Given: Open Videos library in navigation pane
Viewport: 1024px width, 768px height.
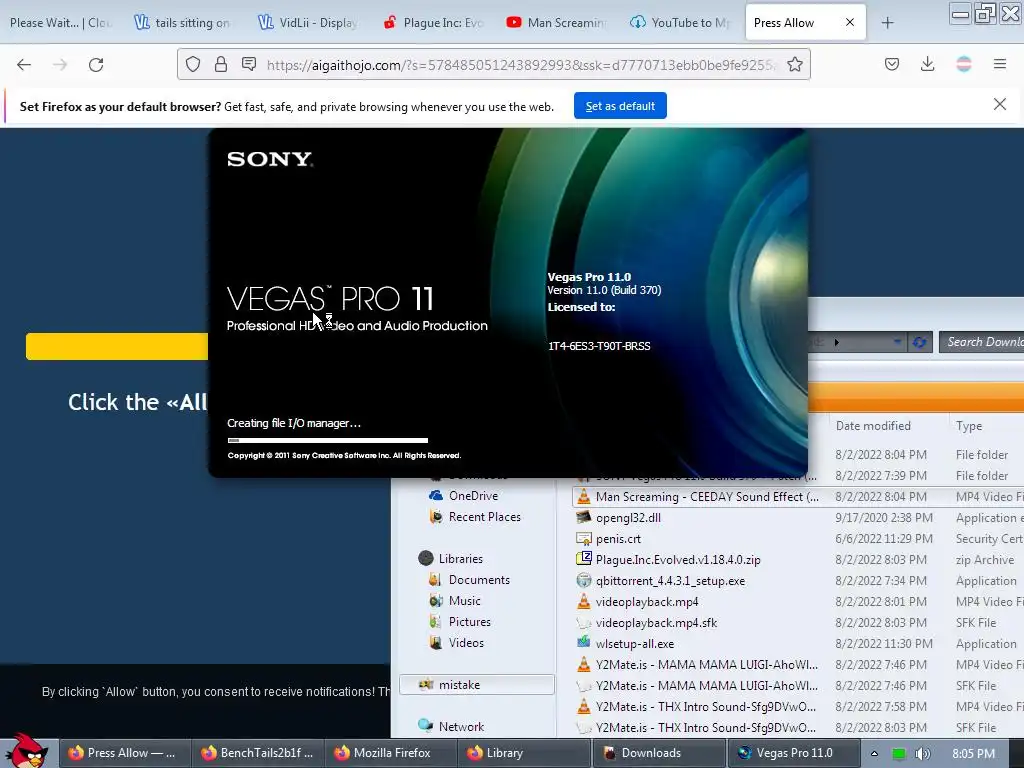Looking at the screenshot, I should click(x=466, y=643).
